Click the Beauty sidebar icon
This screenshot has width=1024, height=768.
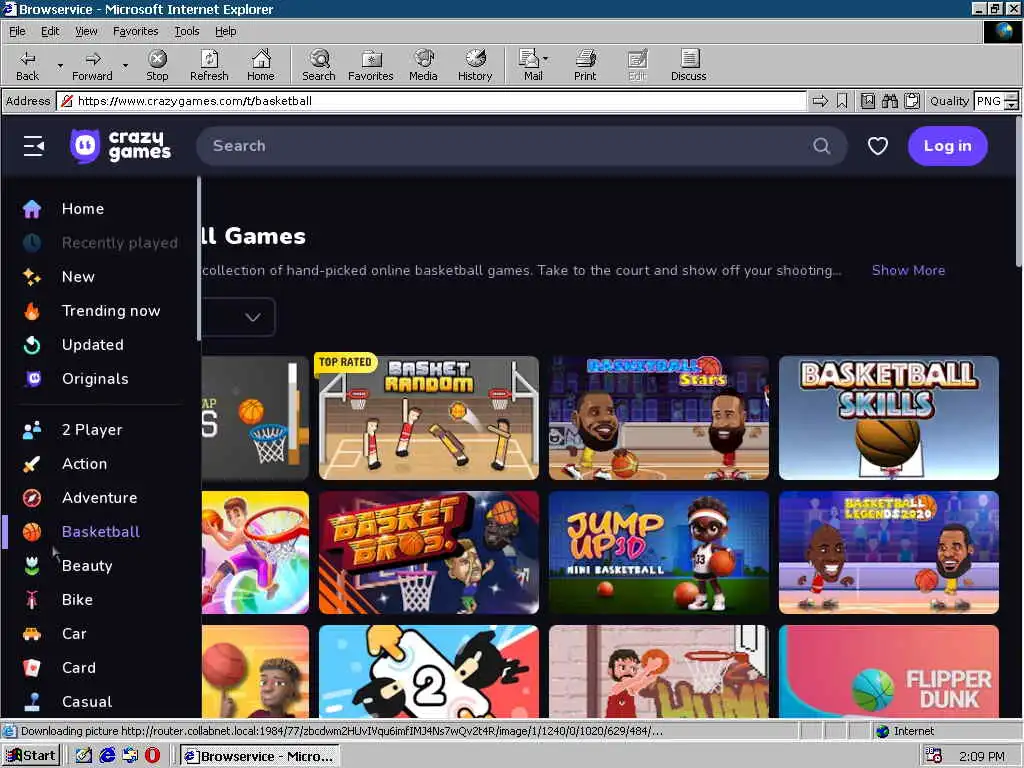pos(32,566)
